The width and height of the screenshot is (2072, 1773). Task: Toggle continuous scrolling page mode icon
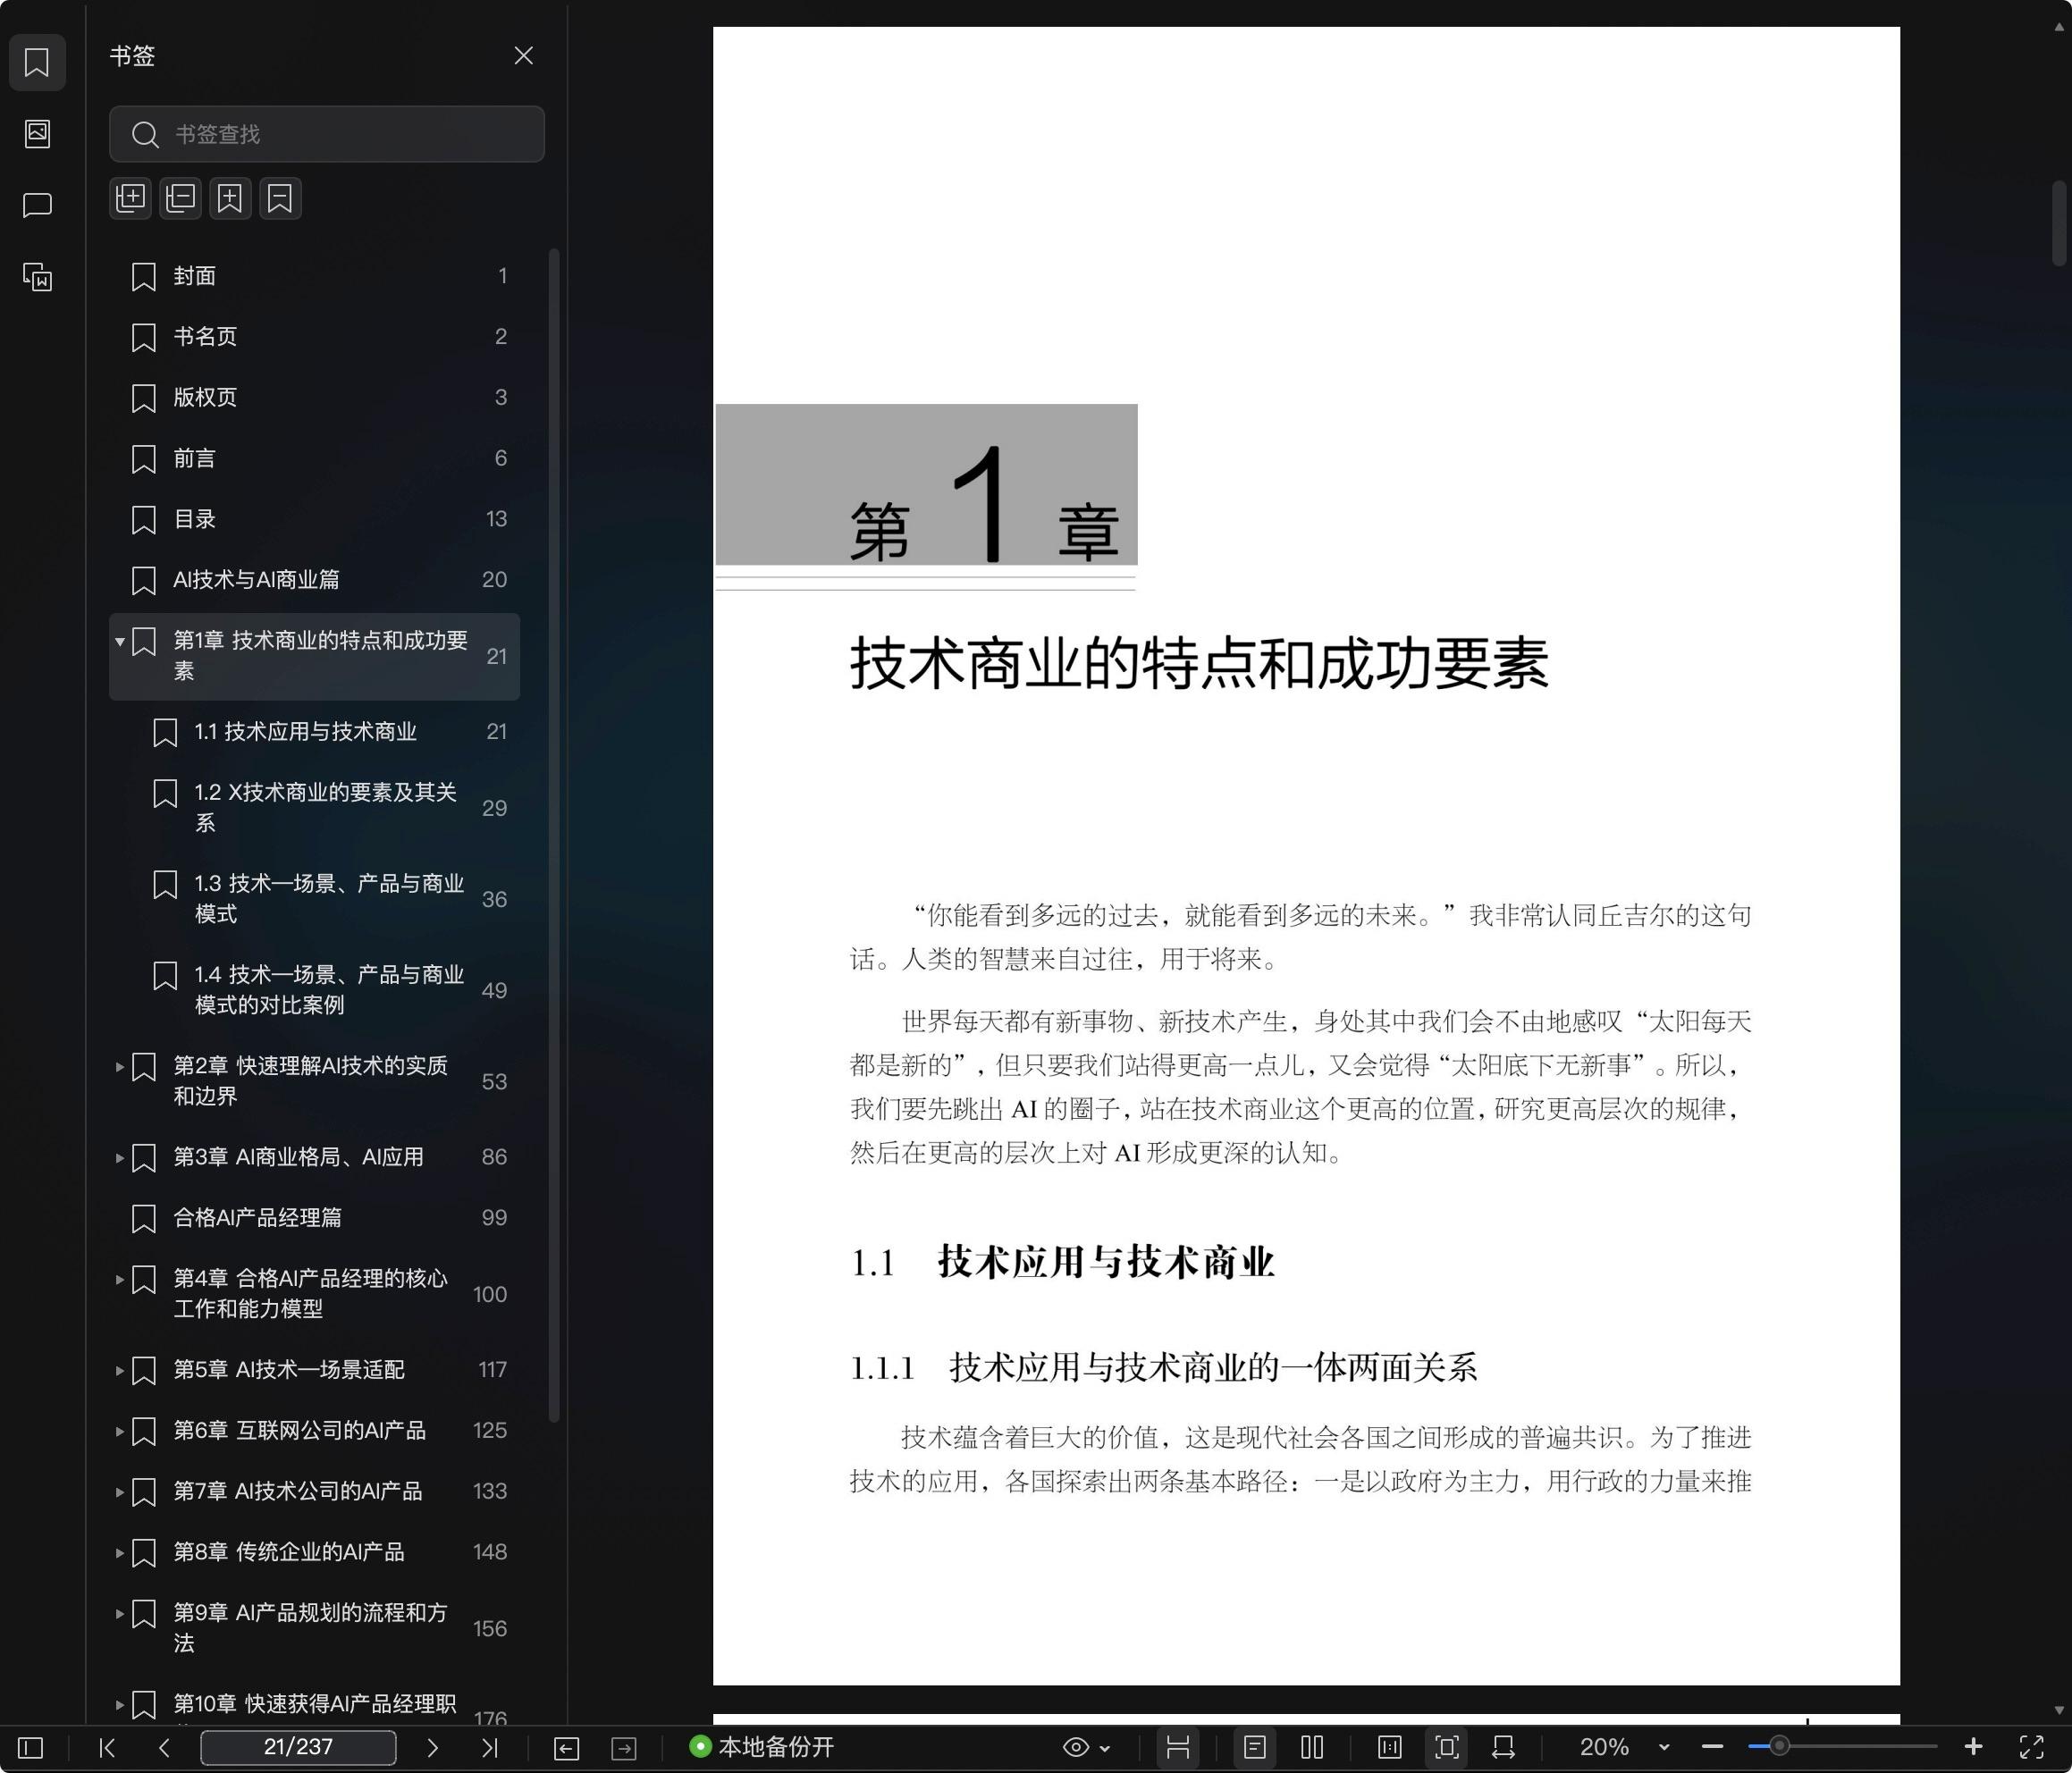[1178, 1748]
